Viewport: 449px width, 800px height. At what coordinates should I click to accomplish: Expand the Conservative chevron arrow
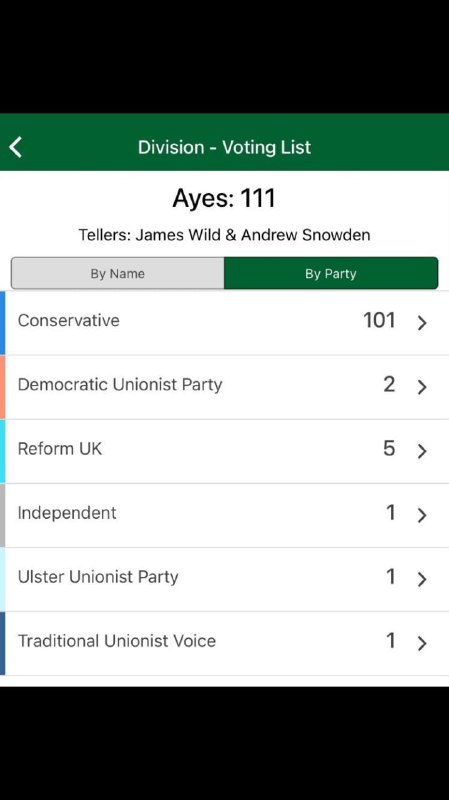pyautogui.click(x=422, y=322)
